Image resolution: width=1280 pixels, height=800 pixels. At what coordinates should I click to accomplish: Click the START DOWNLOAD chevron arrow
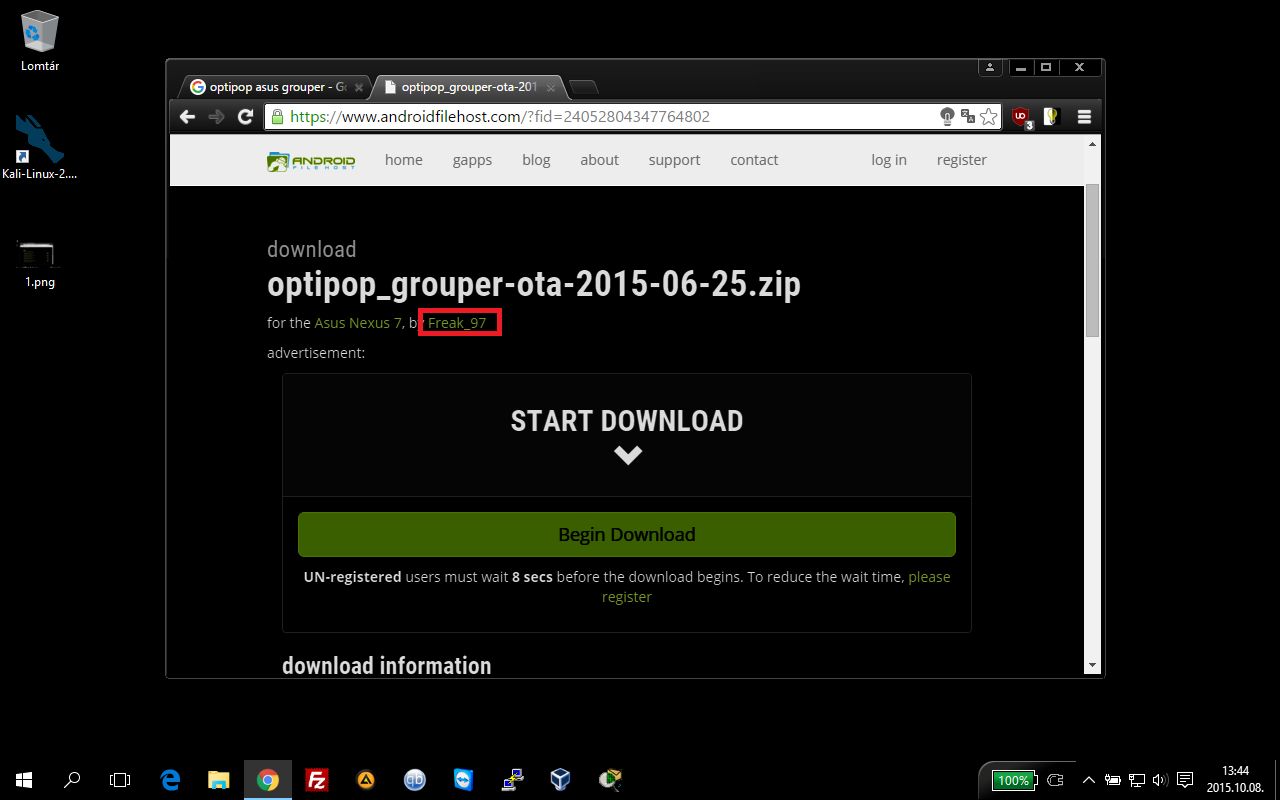(x=628, y=455)
